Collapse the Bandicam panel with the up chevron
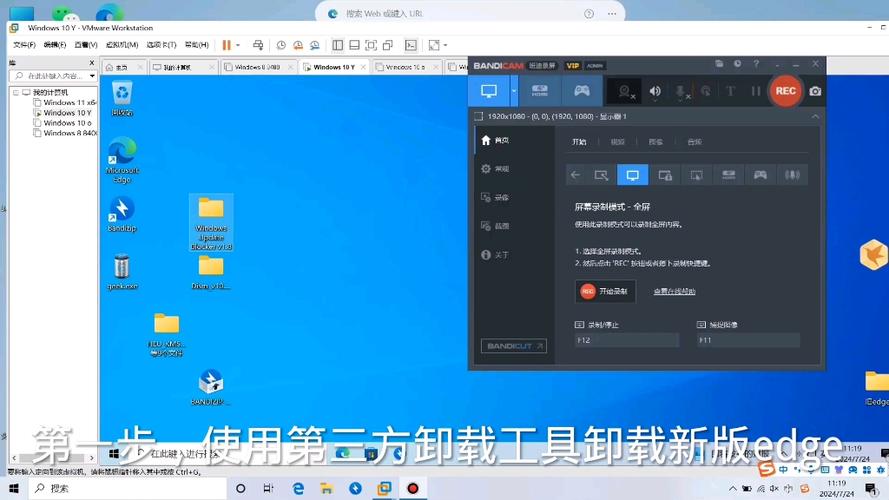Screen dimensions: 889x500 click(815, 116)
